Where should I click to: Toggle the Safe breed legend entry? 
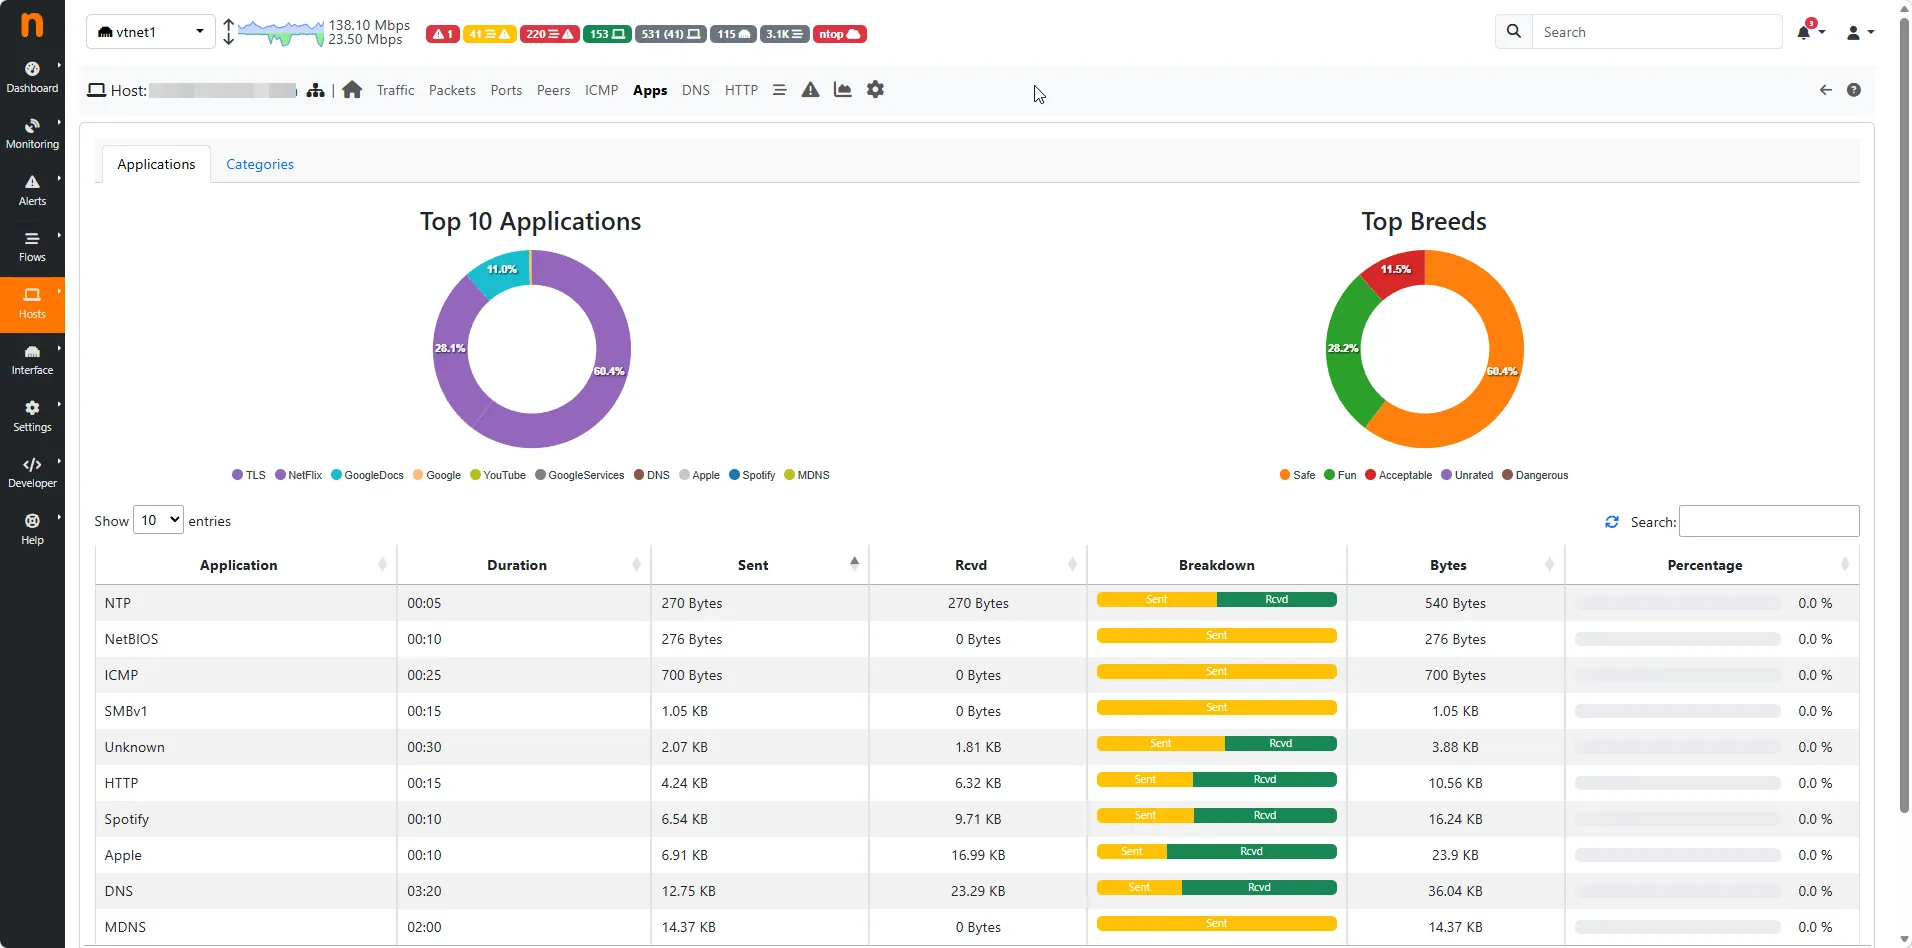coord(1297,475)
